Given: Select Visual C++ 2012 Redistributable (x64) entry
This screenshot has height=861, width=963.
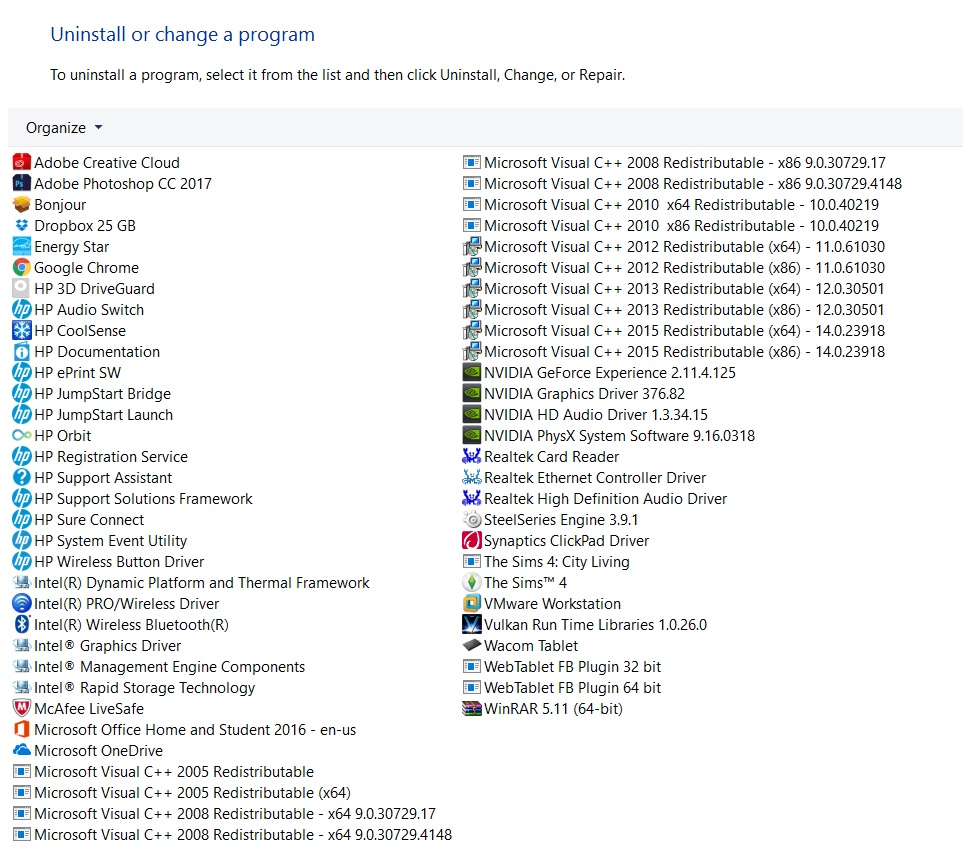Looking at the screenshot, I should 674,246.
